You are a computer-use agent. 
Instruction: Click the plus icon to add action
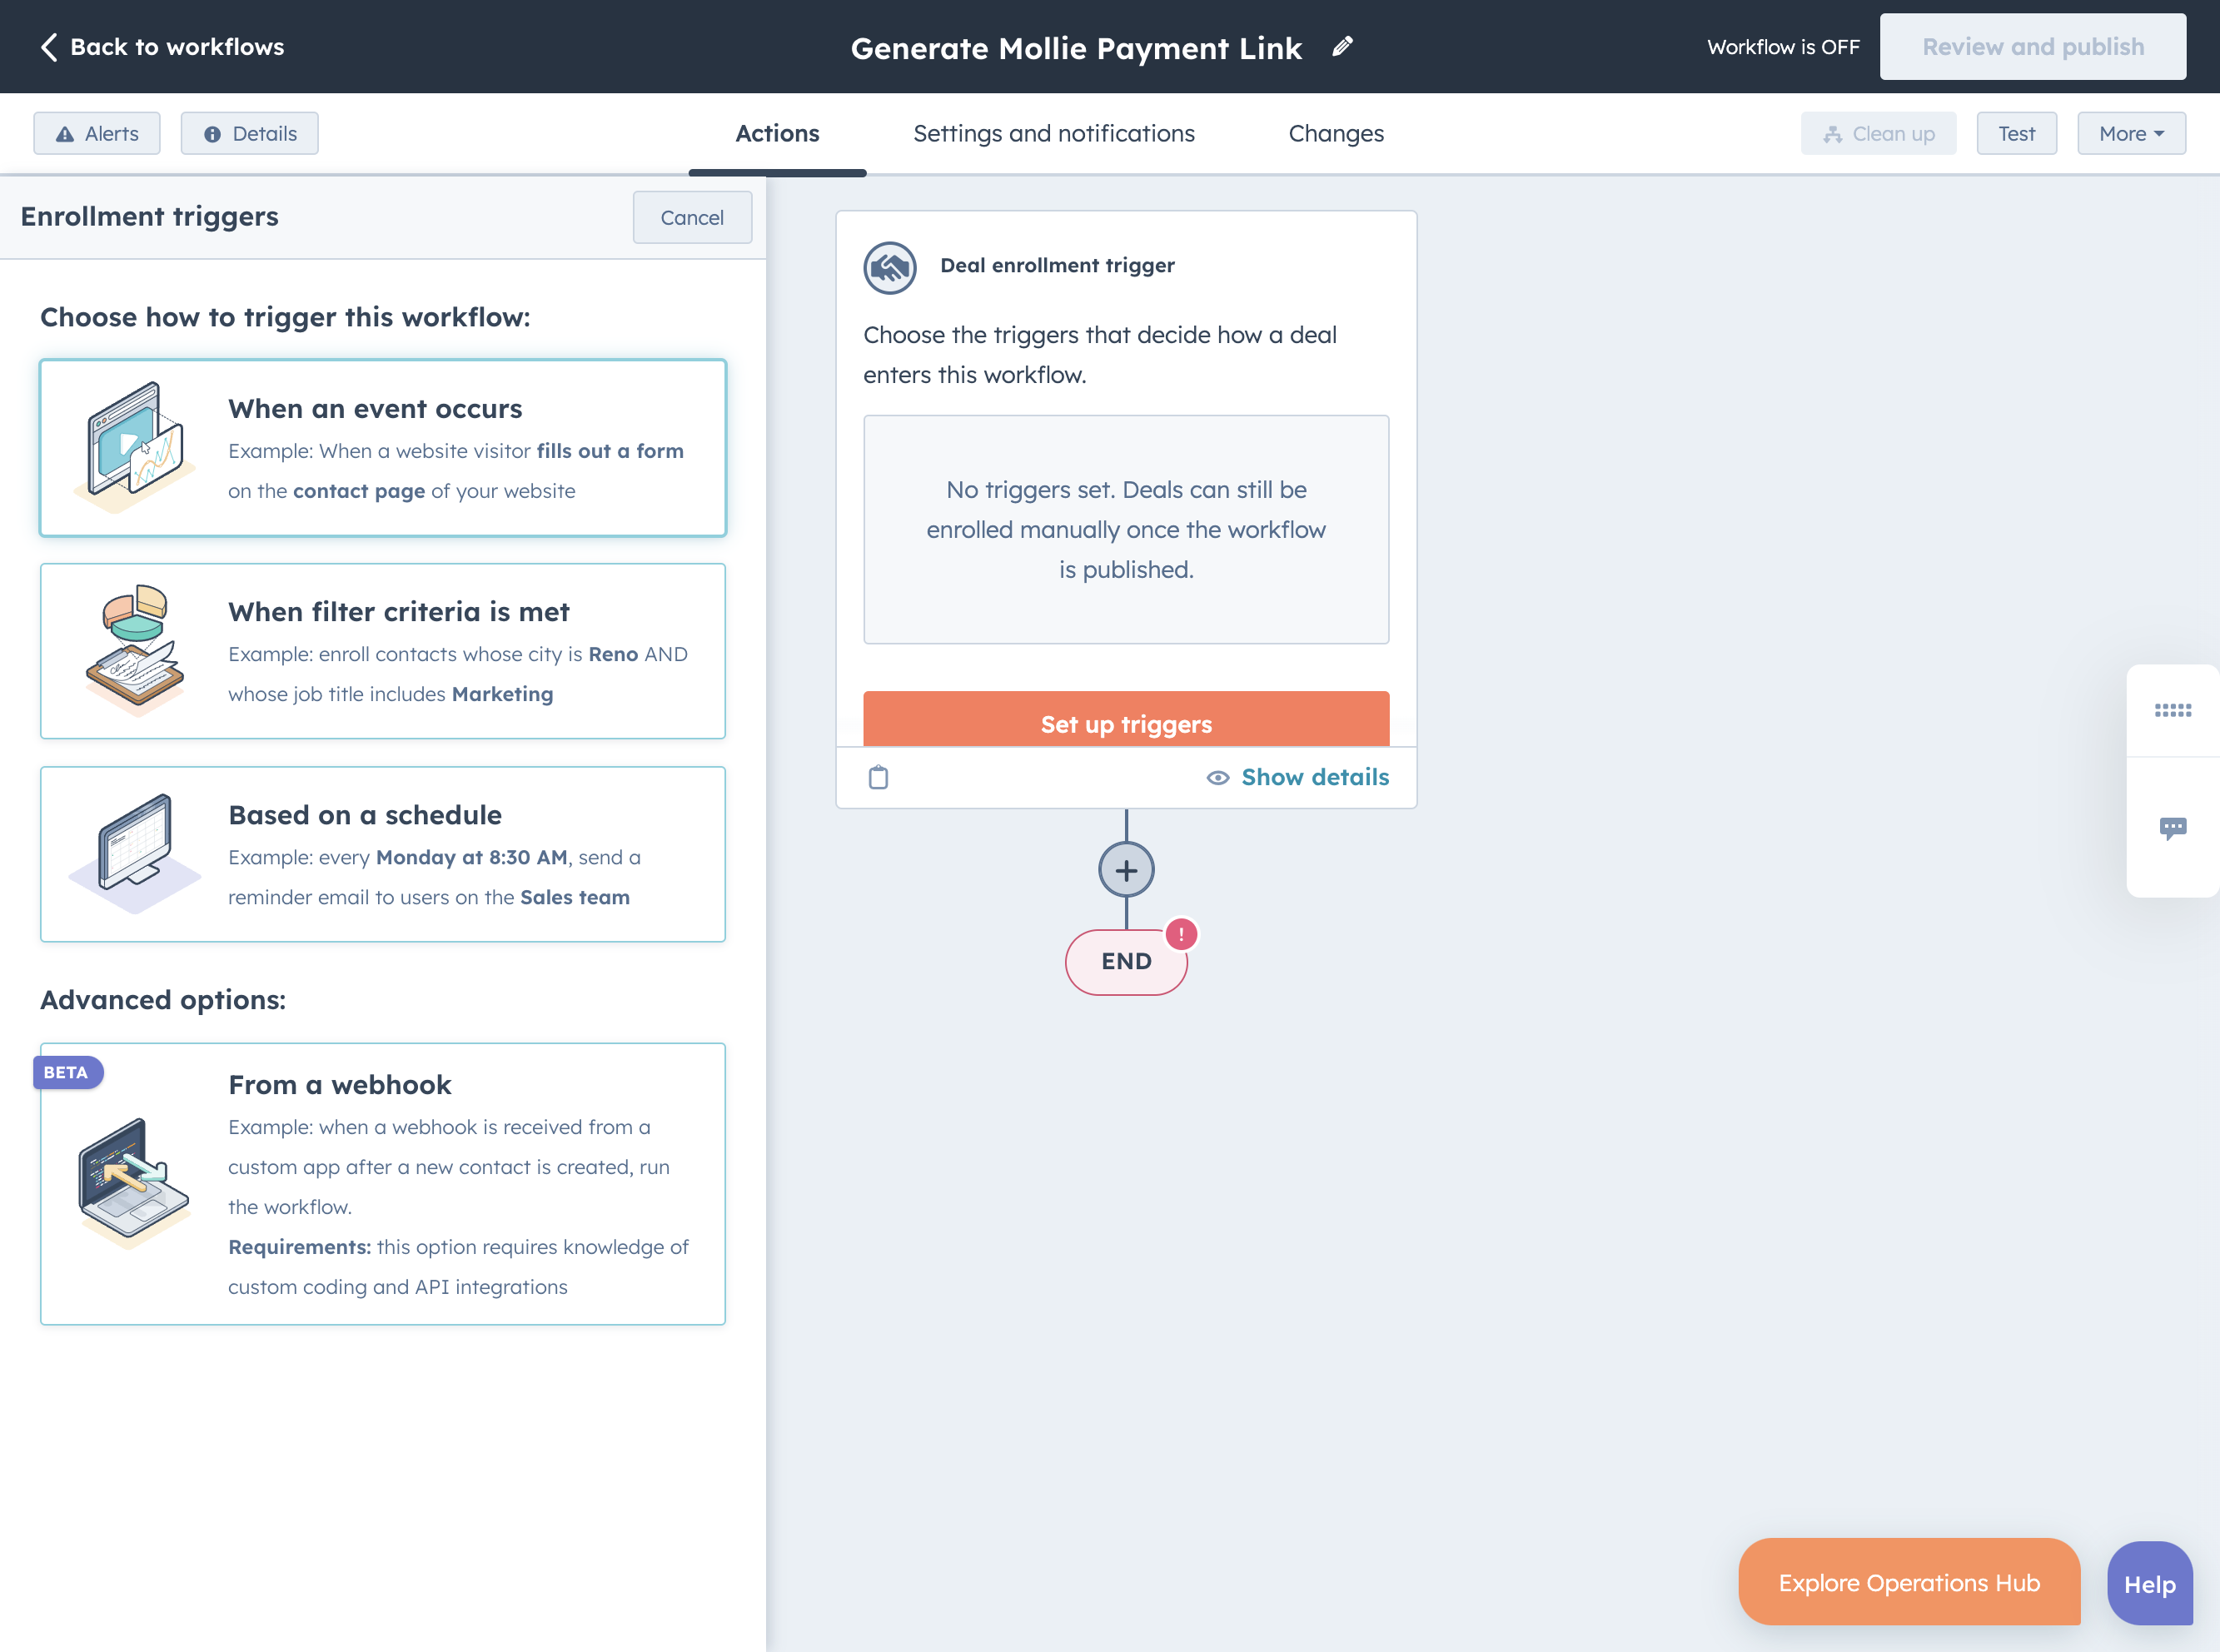tap(1126, 870)
